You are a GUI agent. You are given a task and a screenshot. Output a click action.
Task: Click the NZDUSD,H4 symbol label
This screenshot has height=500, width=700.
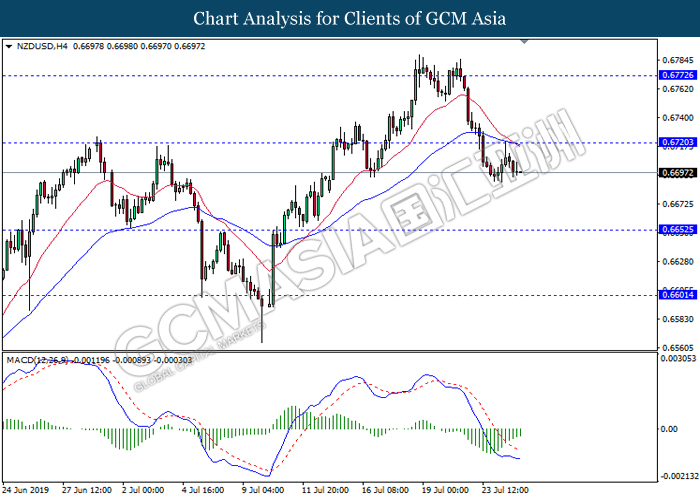tap(42, 46)
